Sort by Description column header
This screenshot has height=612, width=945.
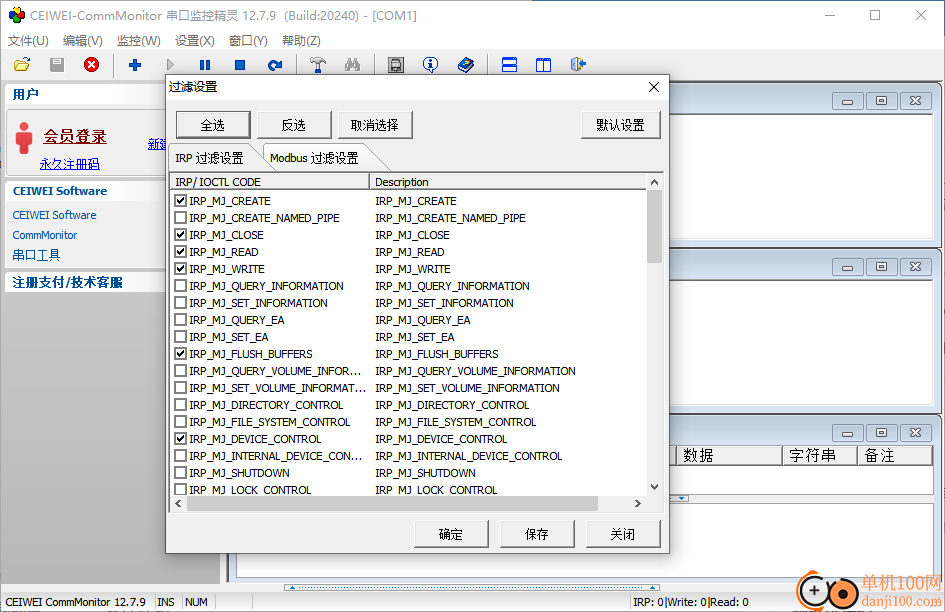pyautogui.click(x=508, y=181)
